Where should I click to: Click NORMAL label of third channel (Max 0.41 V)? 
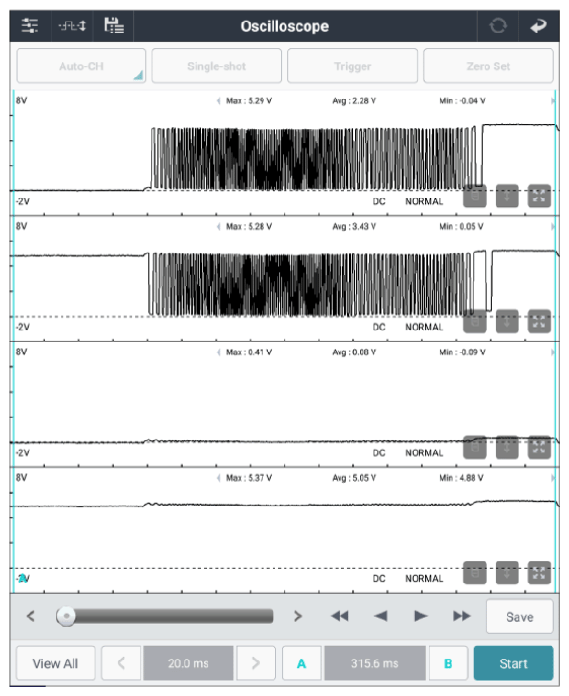424,453
